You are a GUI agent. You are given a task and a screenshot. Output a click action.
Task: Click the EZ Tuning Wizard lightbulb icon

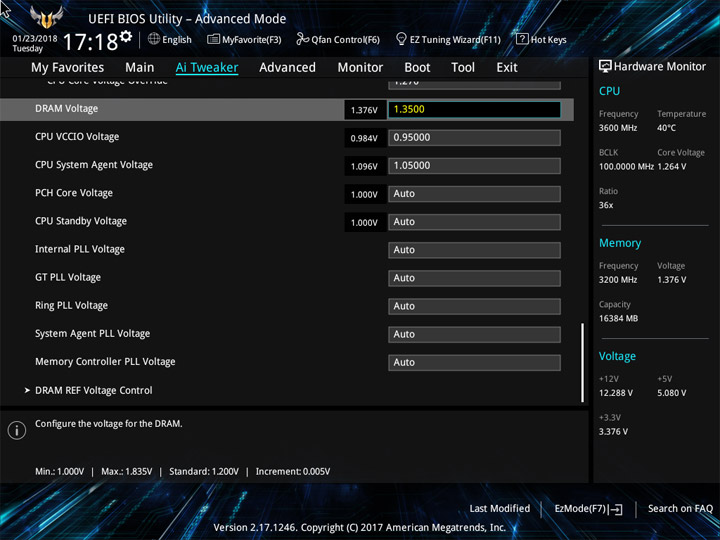[x=401, y=39]
